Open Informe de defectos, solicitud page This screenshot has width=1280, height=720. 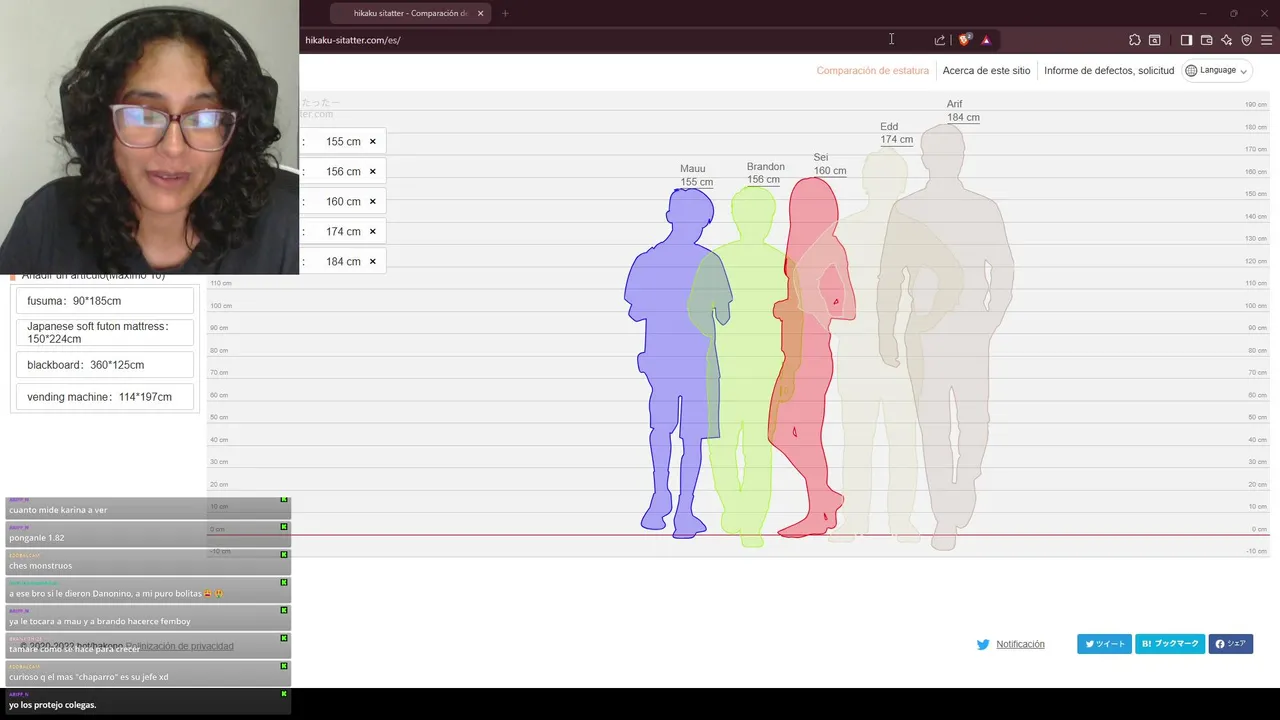pyautogui.click(x=1109, y=71)
